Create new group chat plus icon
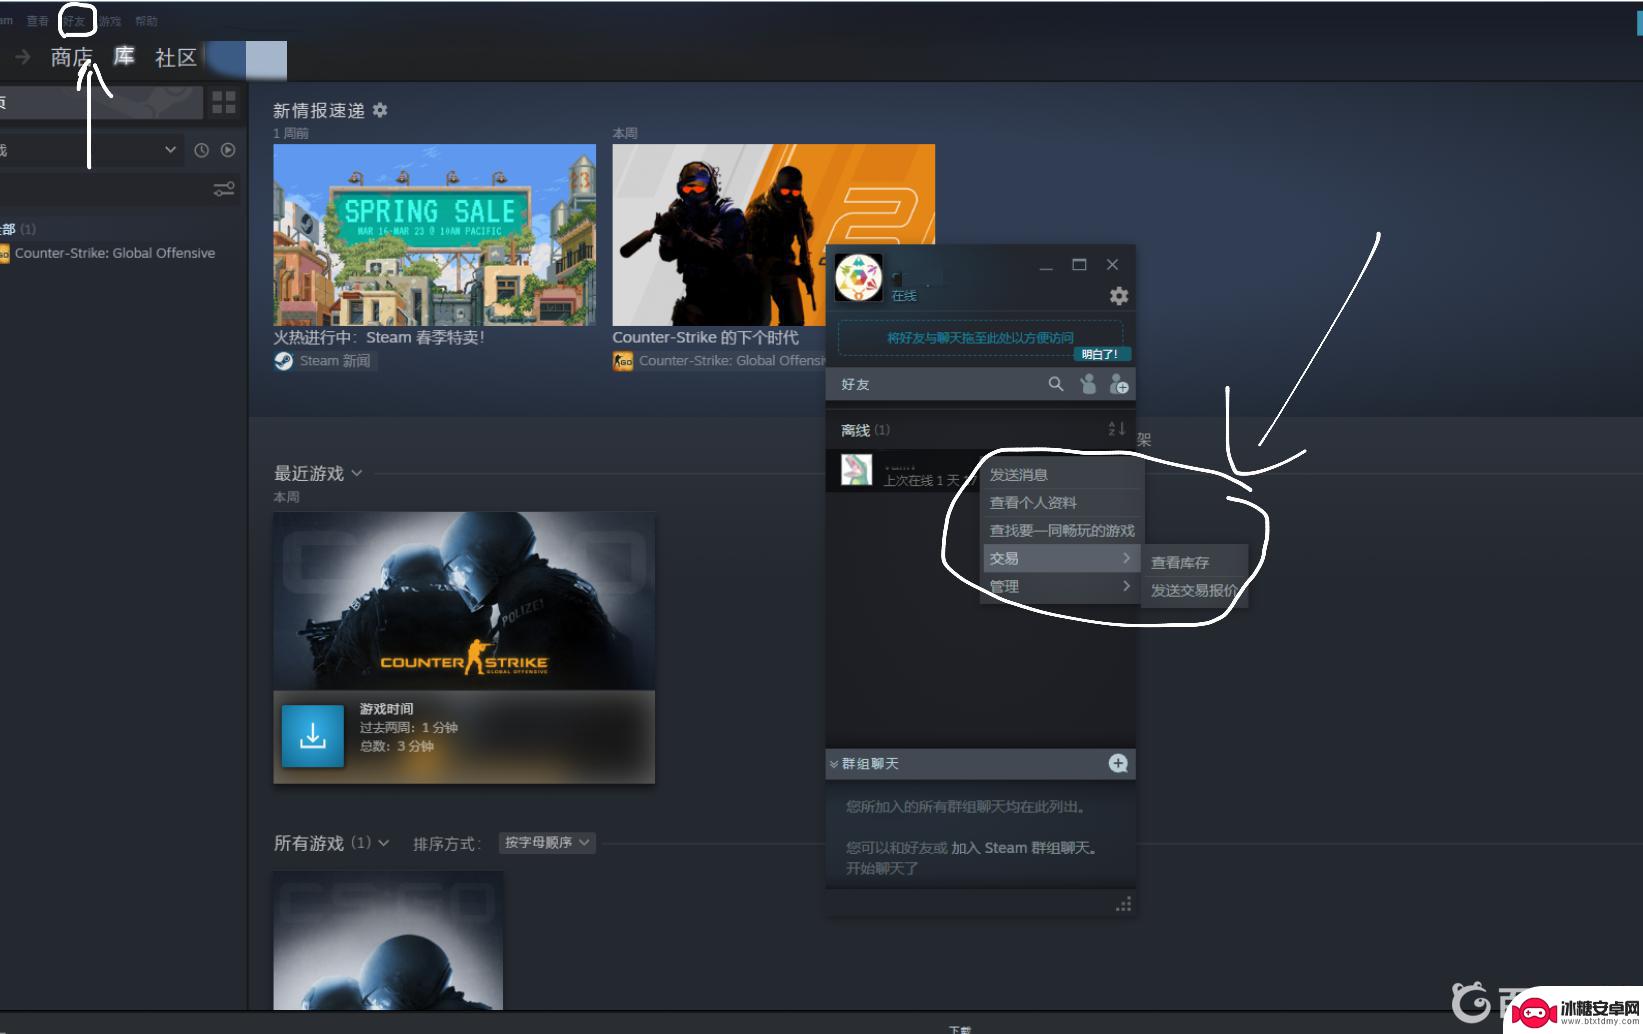The height and width of the screenshot is (1034, 1643). click(x=1118, y=764)
